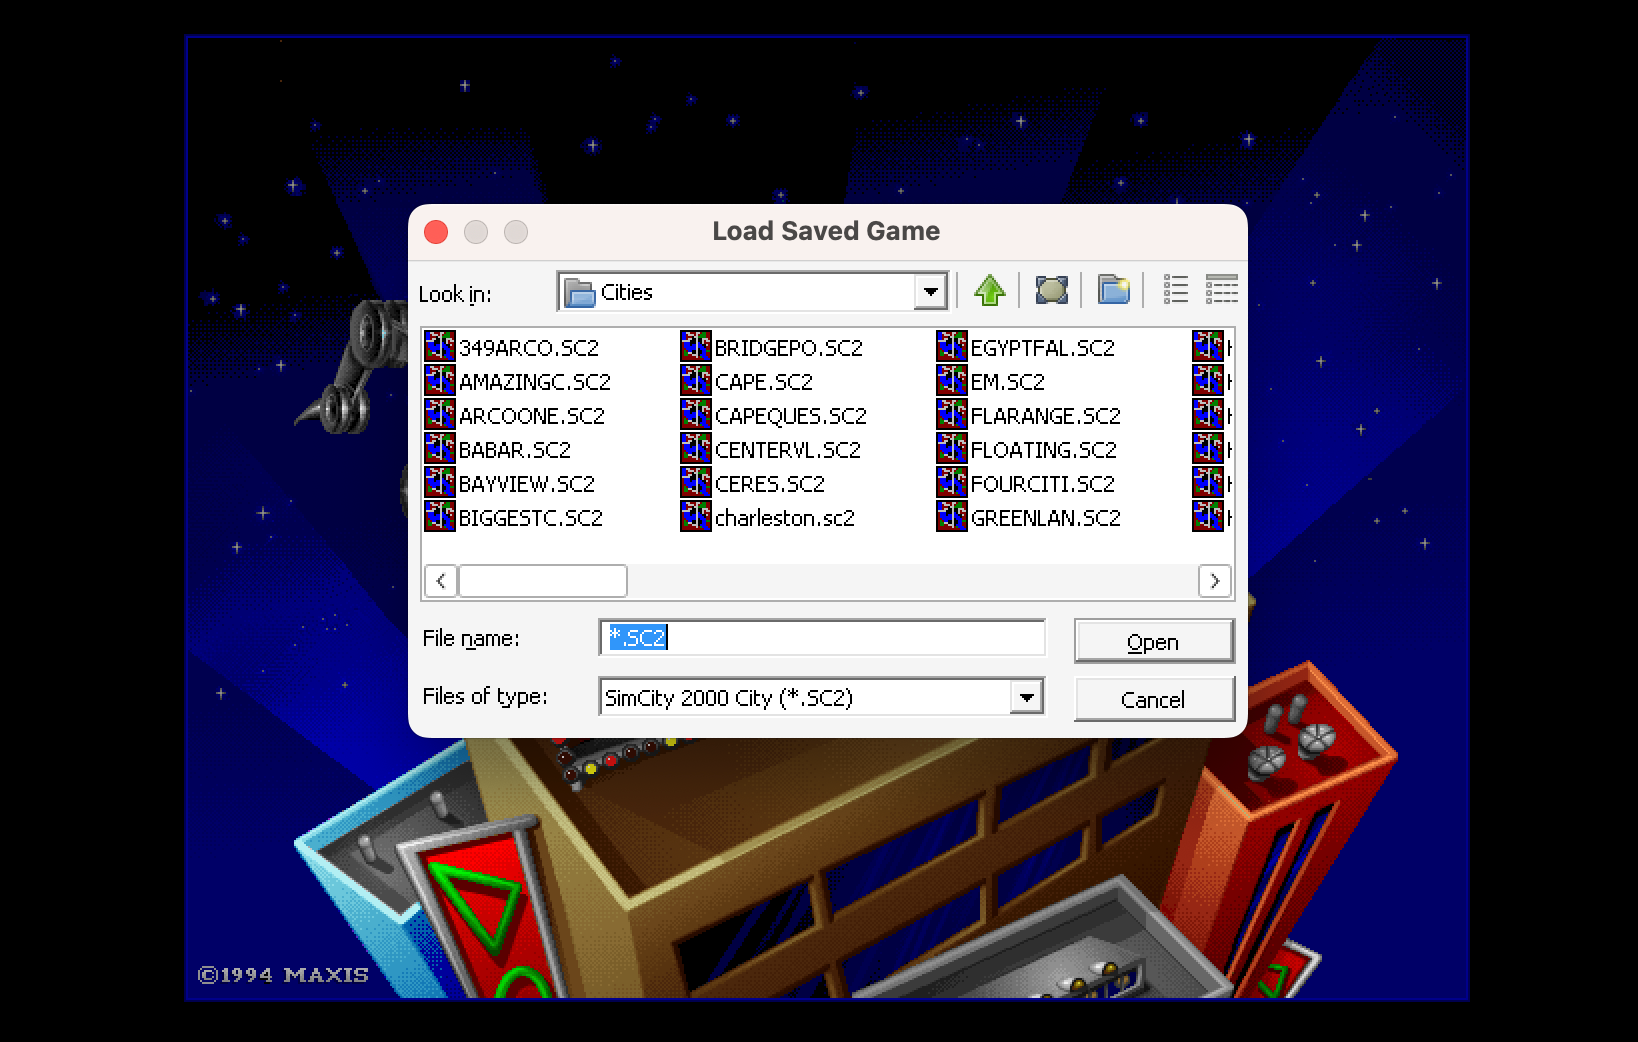Click the File name input field
Viewport: 1638px width, 1042px height.
coord(822,638)
